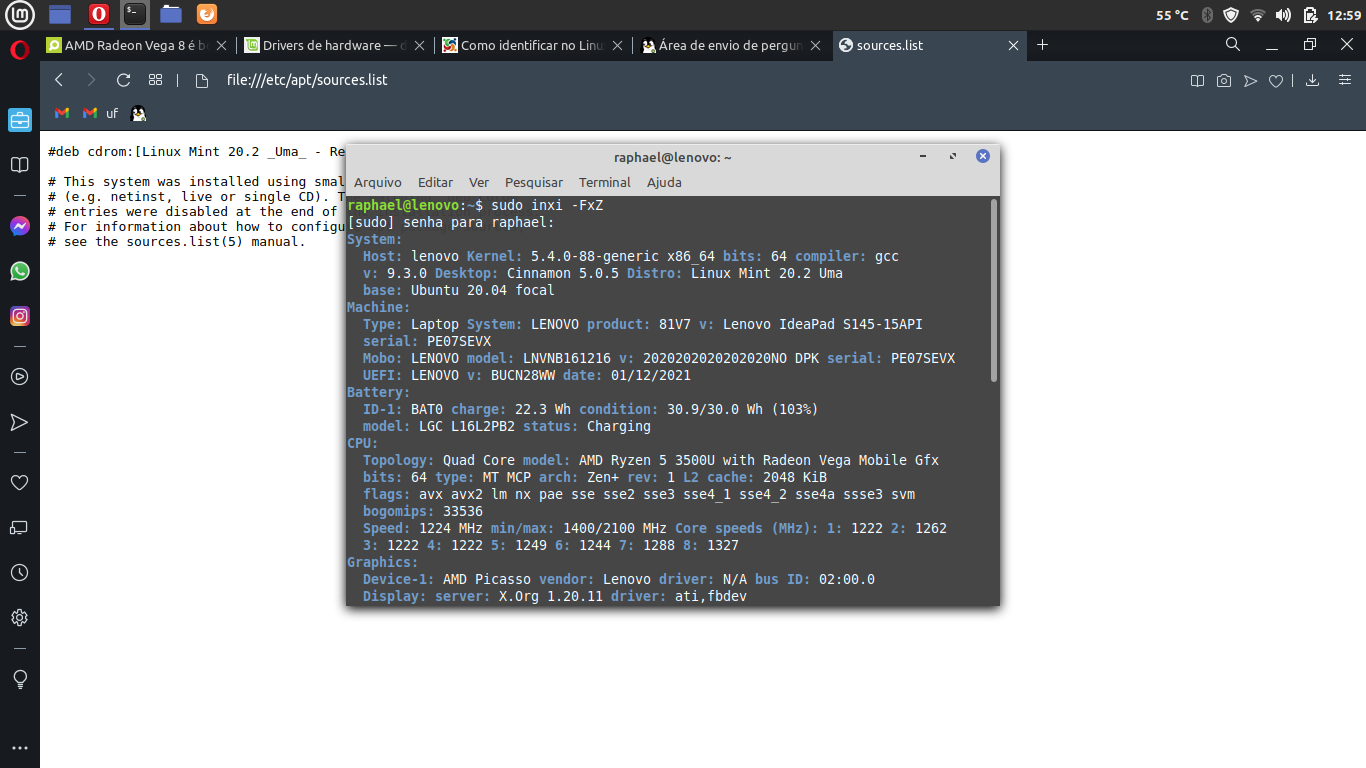Click the 'raphael@lenovo: ~' terminal title

pyautogui.click(x=673, y=157)
